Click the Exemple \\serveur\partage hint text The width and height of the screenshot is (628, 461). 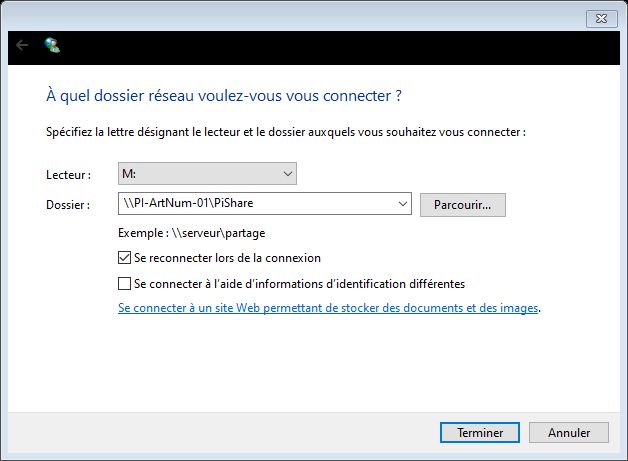click(x=191, y=233)
